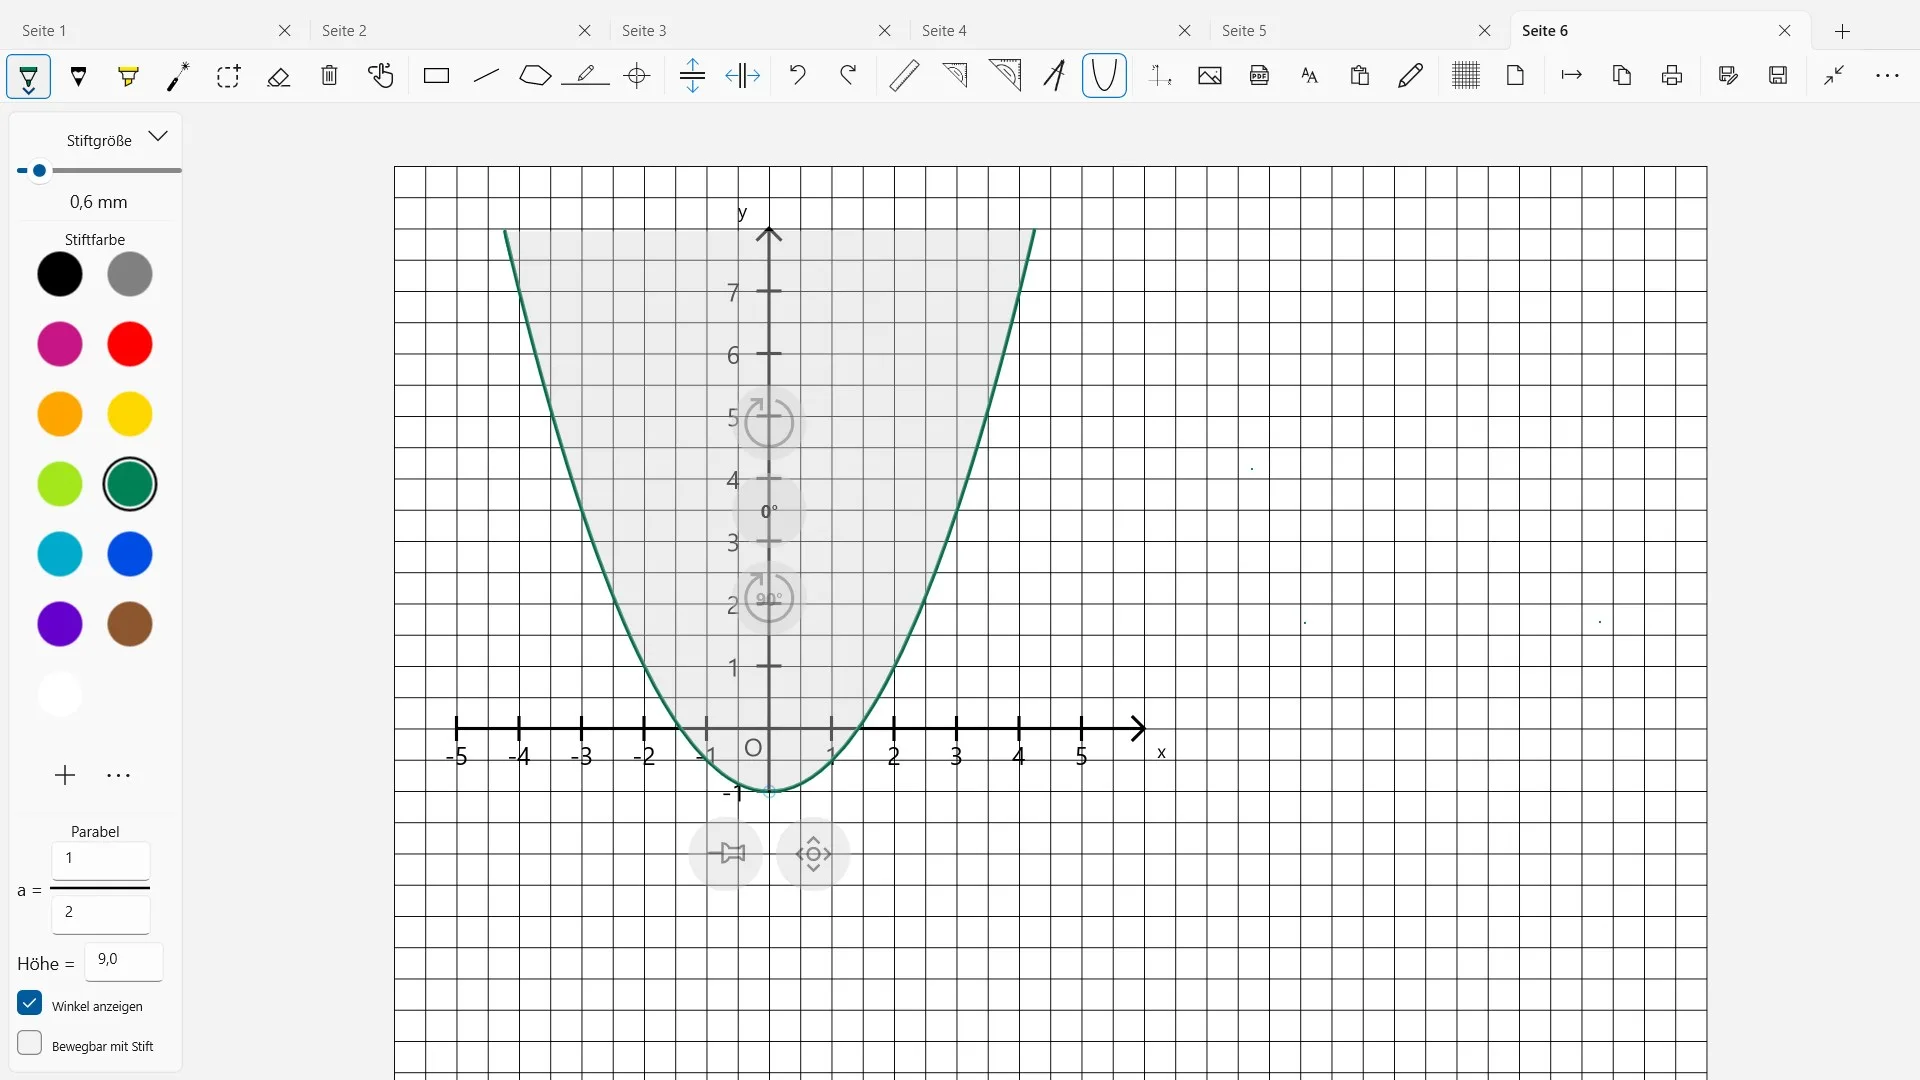The image size is (1920, 1080).
Task: Click the horizontal mirror split tool
Action: (x=743, y=76)
